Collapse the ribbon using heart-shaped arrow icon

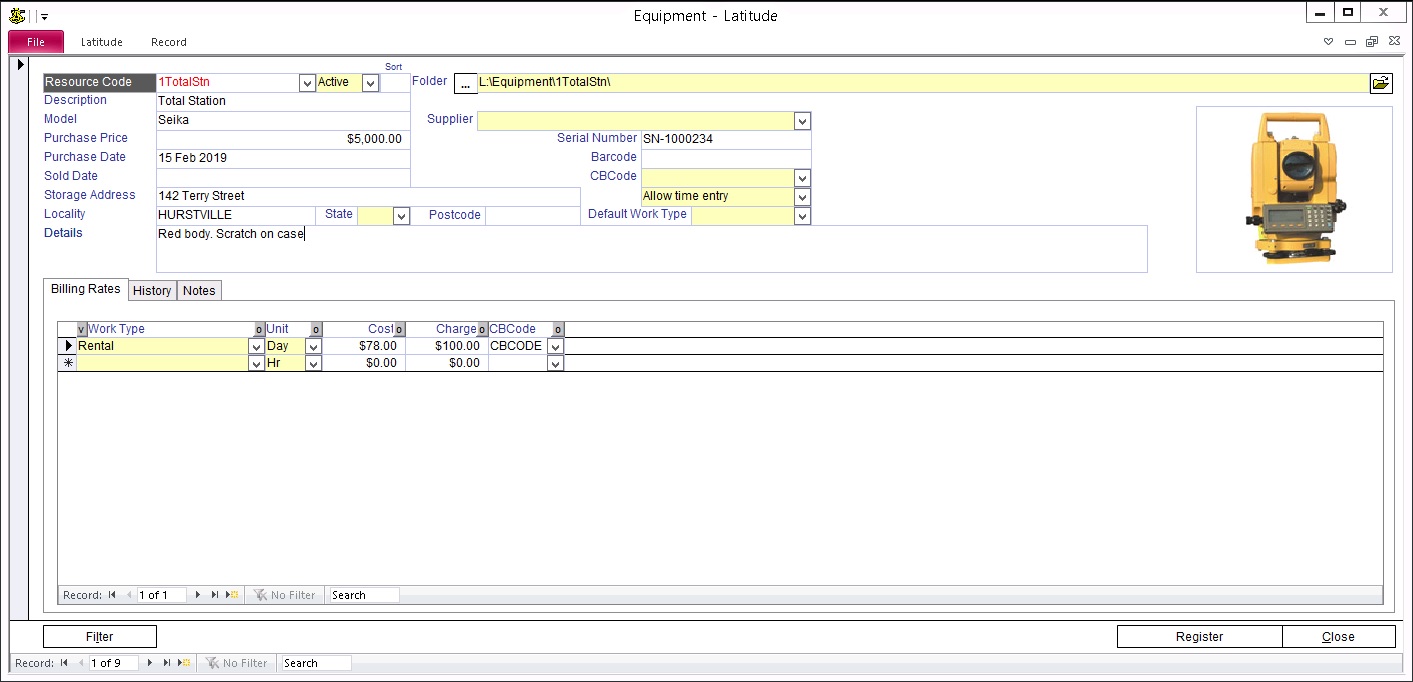(1329, 42)
